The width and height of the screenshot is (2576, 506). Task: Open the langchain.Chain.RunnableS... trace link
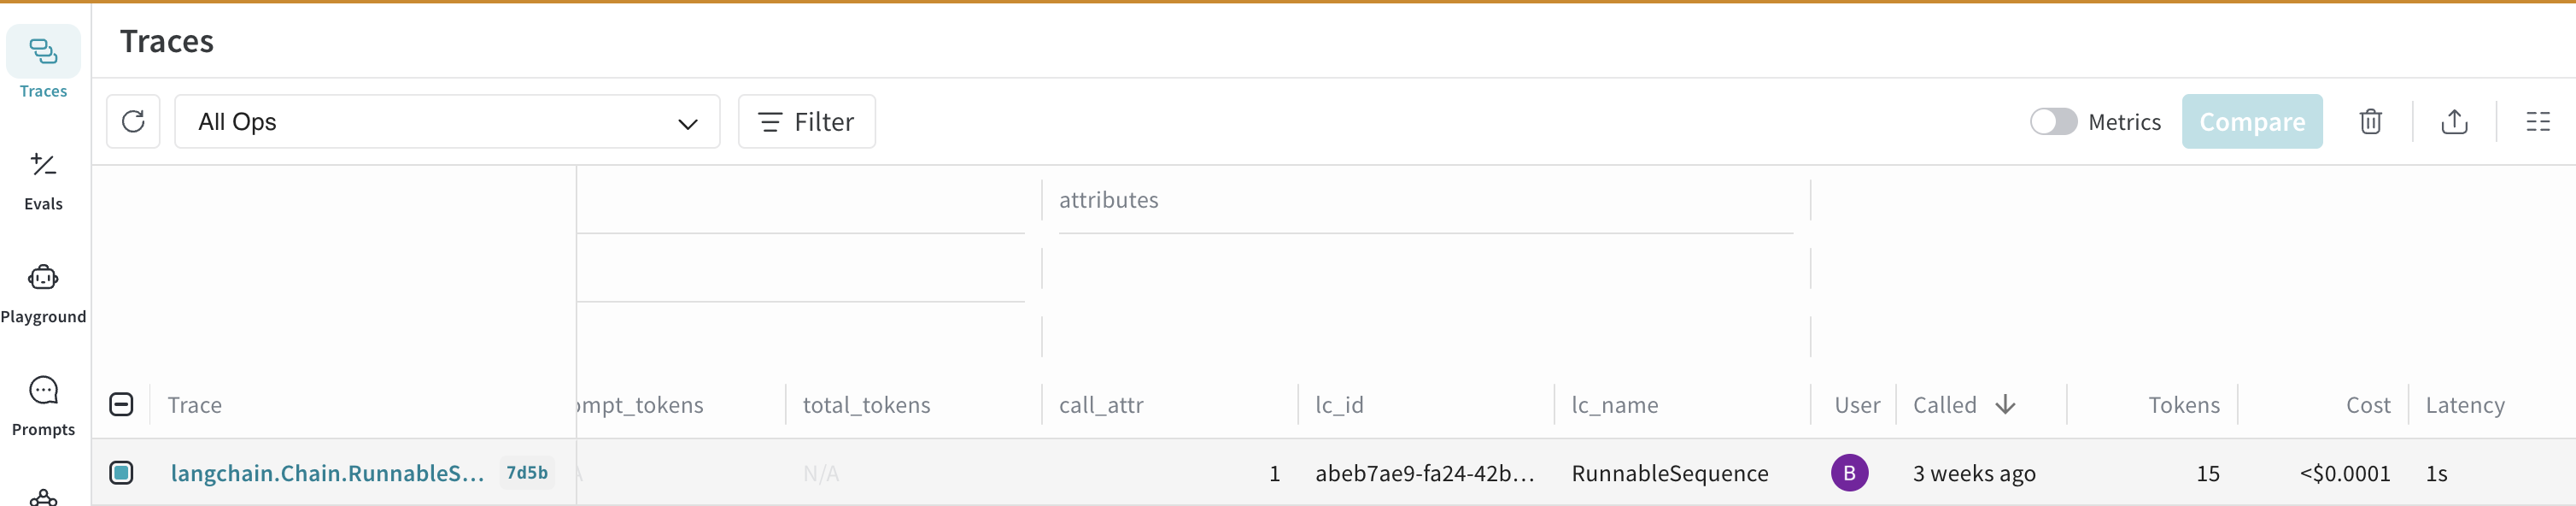point(327,473)
